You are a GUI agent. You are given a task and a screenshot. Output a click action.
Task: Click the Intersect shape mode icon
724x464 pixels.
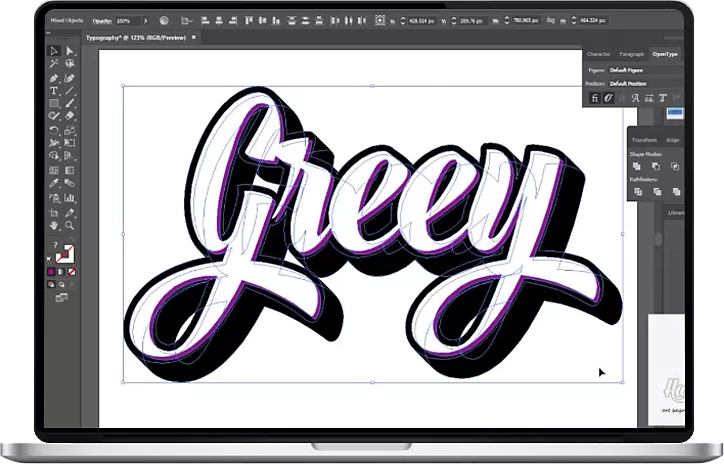(x=675, y=166)
